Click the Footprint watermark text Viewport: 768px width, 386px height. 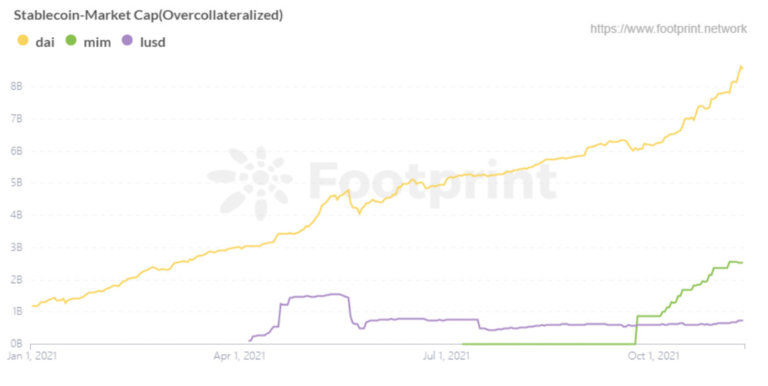pos(432,180)
